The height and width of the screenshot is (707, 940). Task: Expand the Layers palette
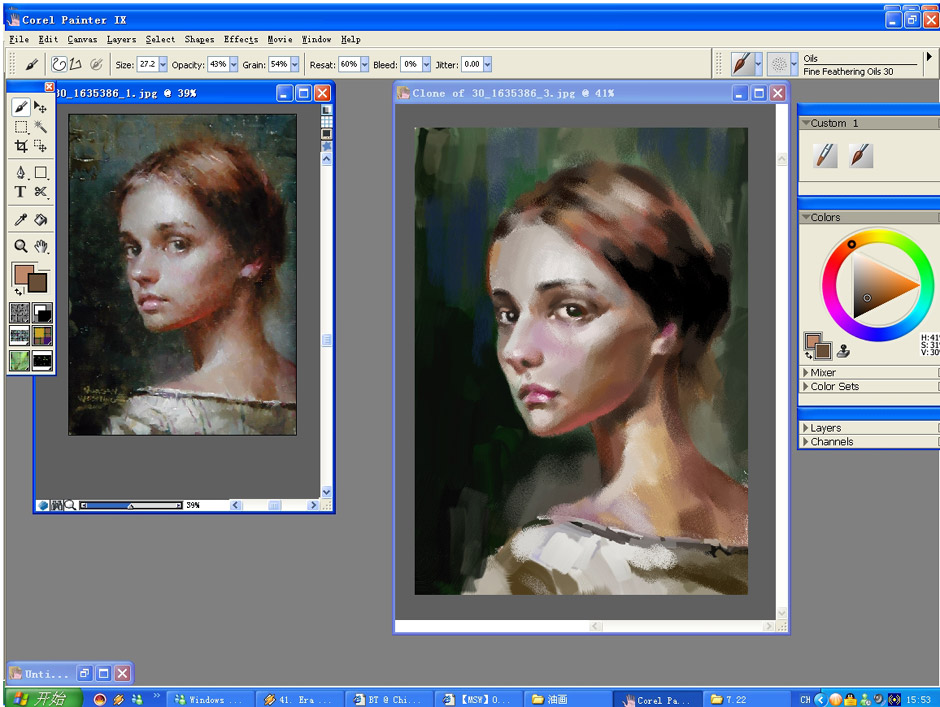pos(806,428)
